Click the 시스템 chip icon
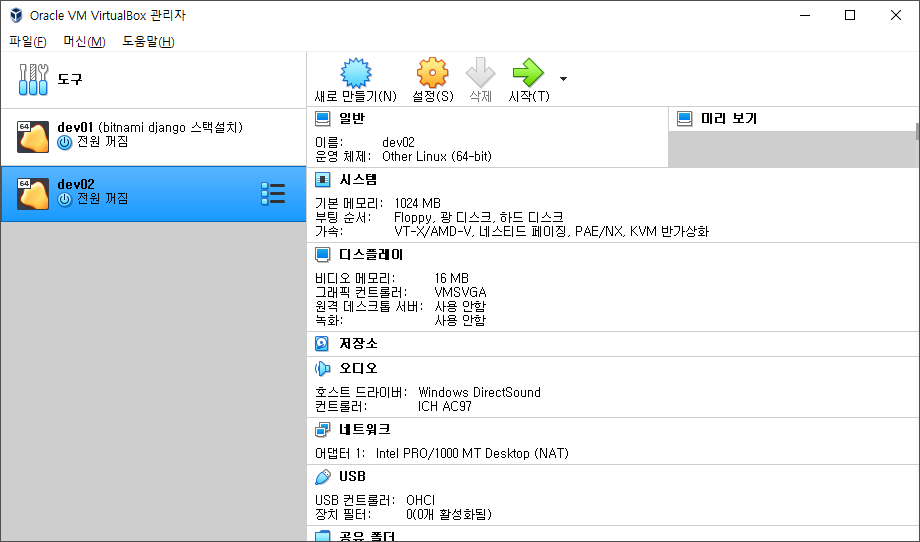Image resolution: width=920 pixels, height=542 pixels. pyautogui.click(x=322, y=179)
